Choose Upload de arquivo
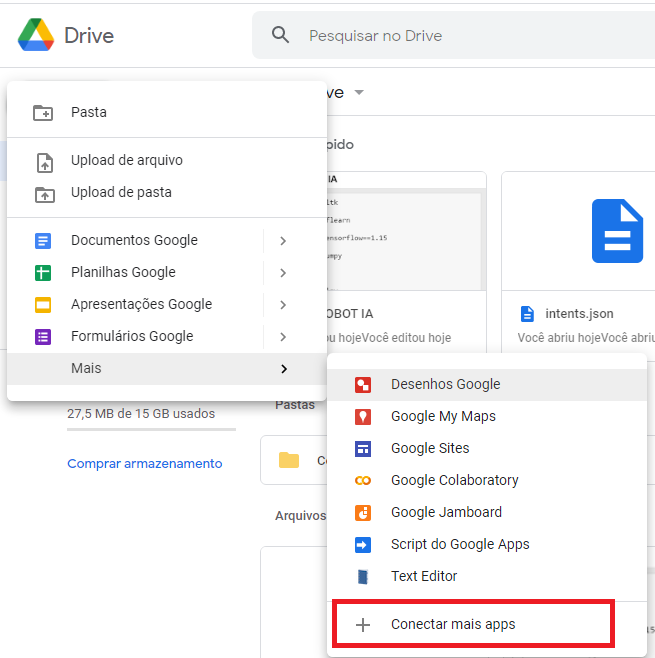The image size is (655, 658). pyautogui.click(x=167, y=160)
